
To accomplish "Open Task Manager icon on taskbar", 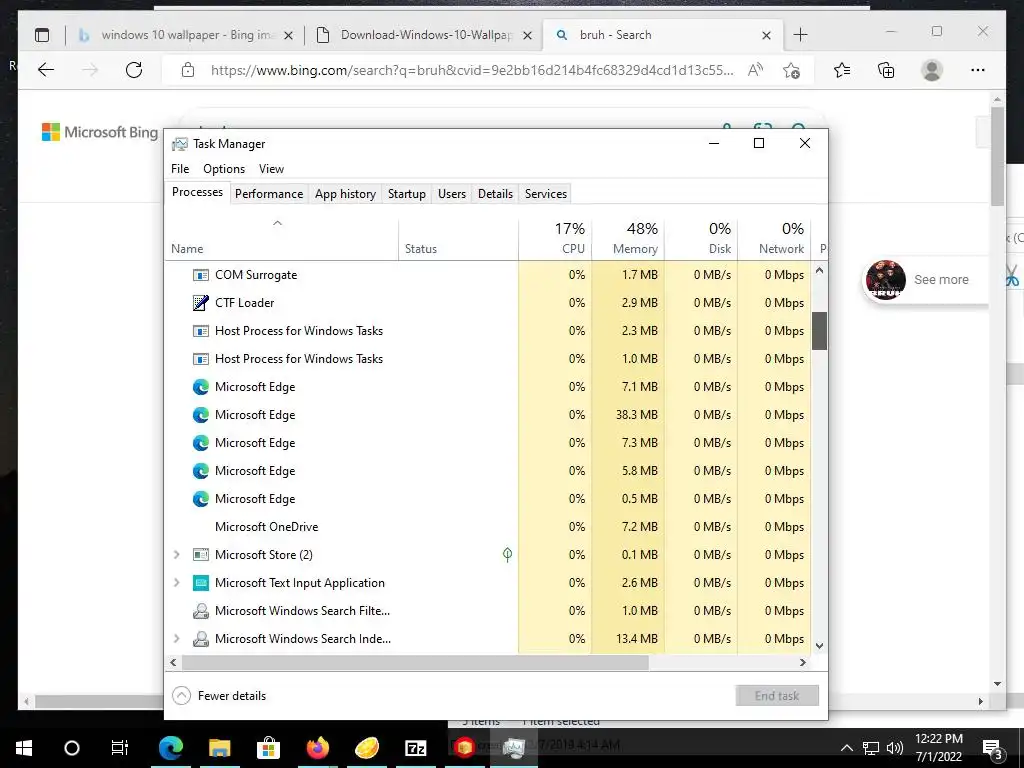I will [x=513, y=748].
